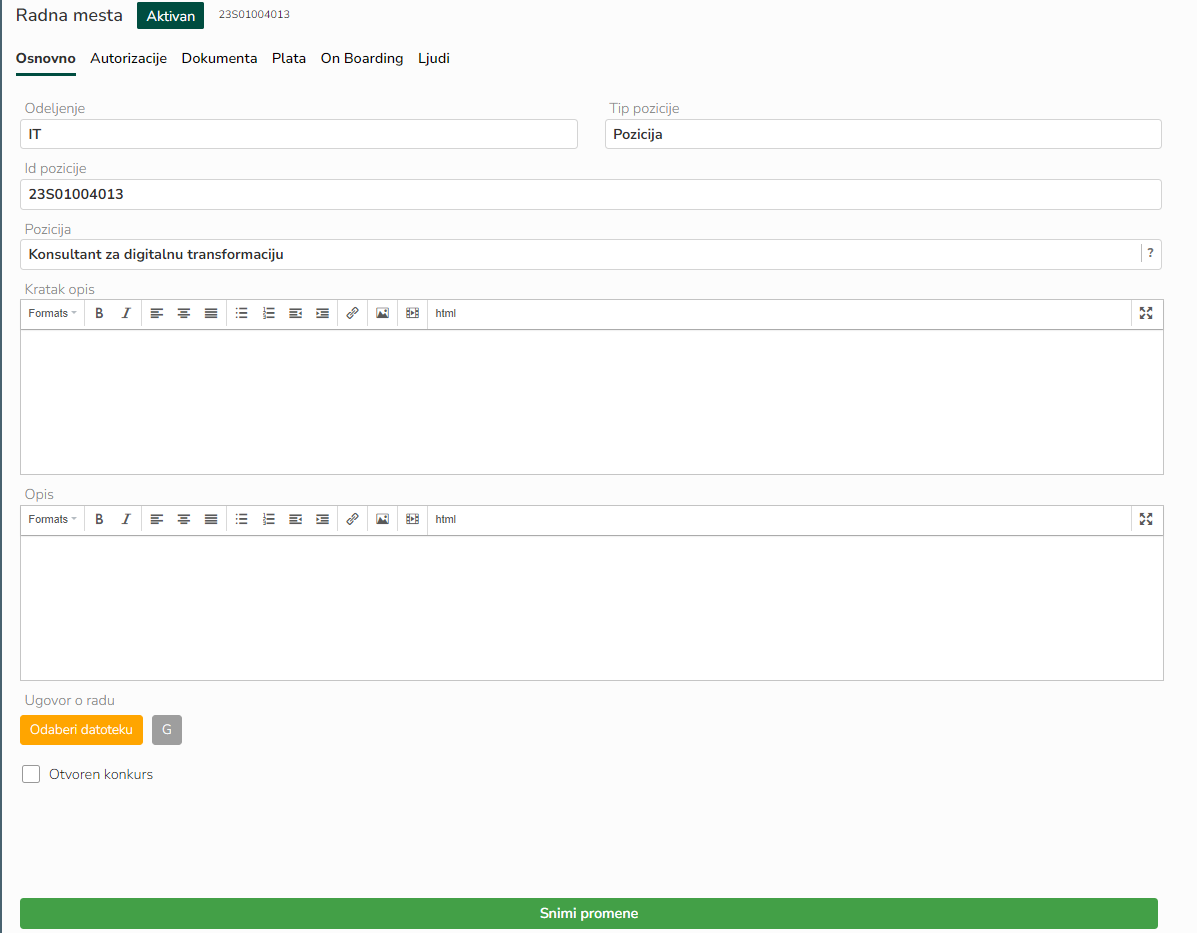Image resolution: width=1197 pixels, height=933 pixels.
Task: Click into the Id pozicije field
Action: pyautogui.click(x=590, y=194)
